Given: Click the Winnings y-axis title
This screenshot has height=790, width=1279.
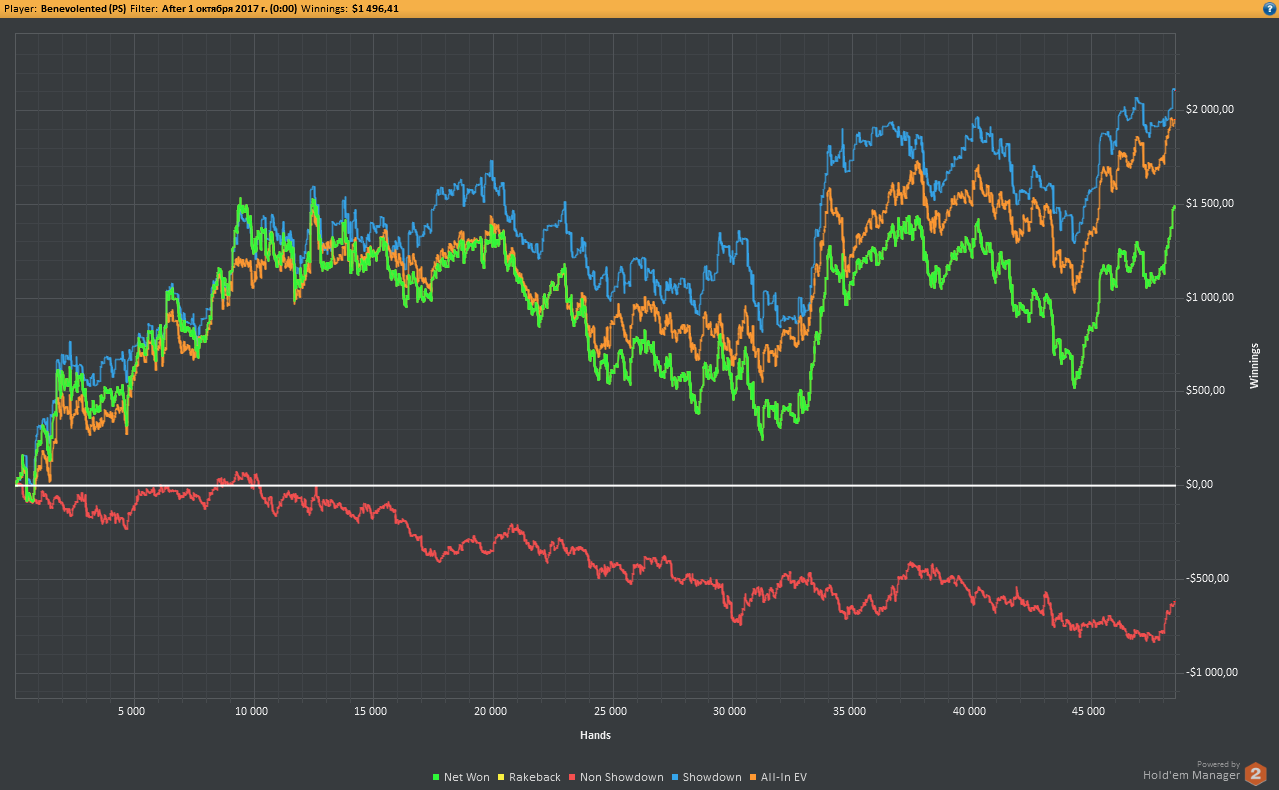Looking at the screenshot, I should [1256, 365].
